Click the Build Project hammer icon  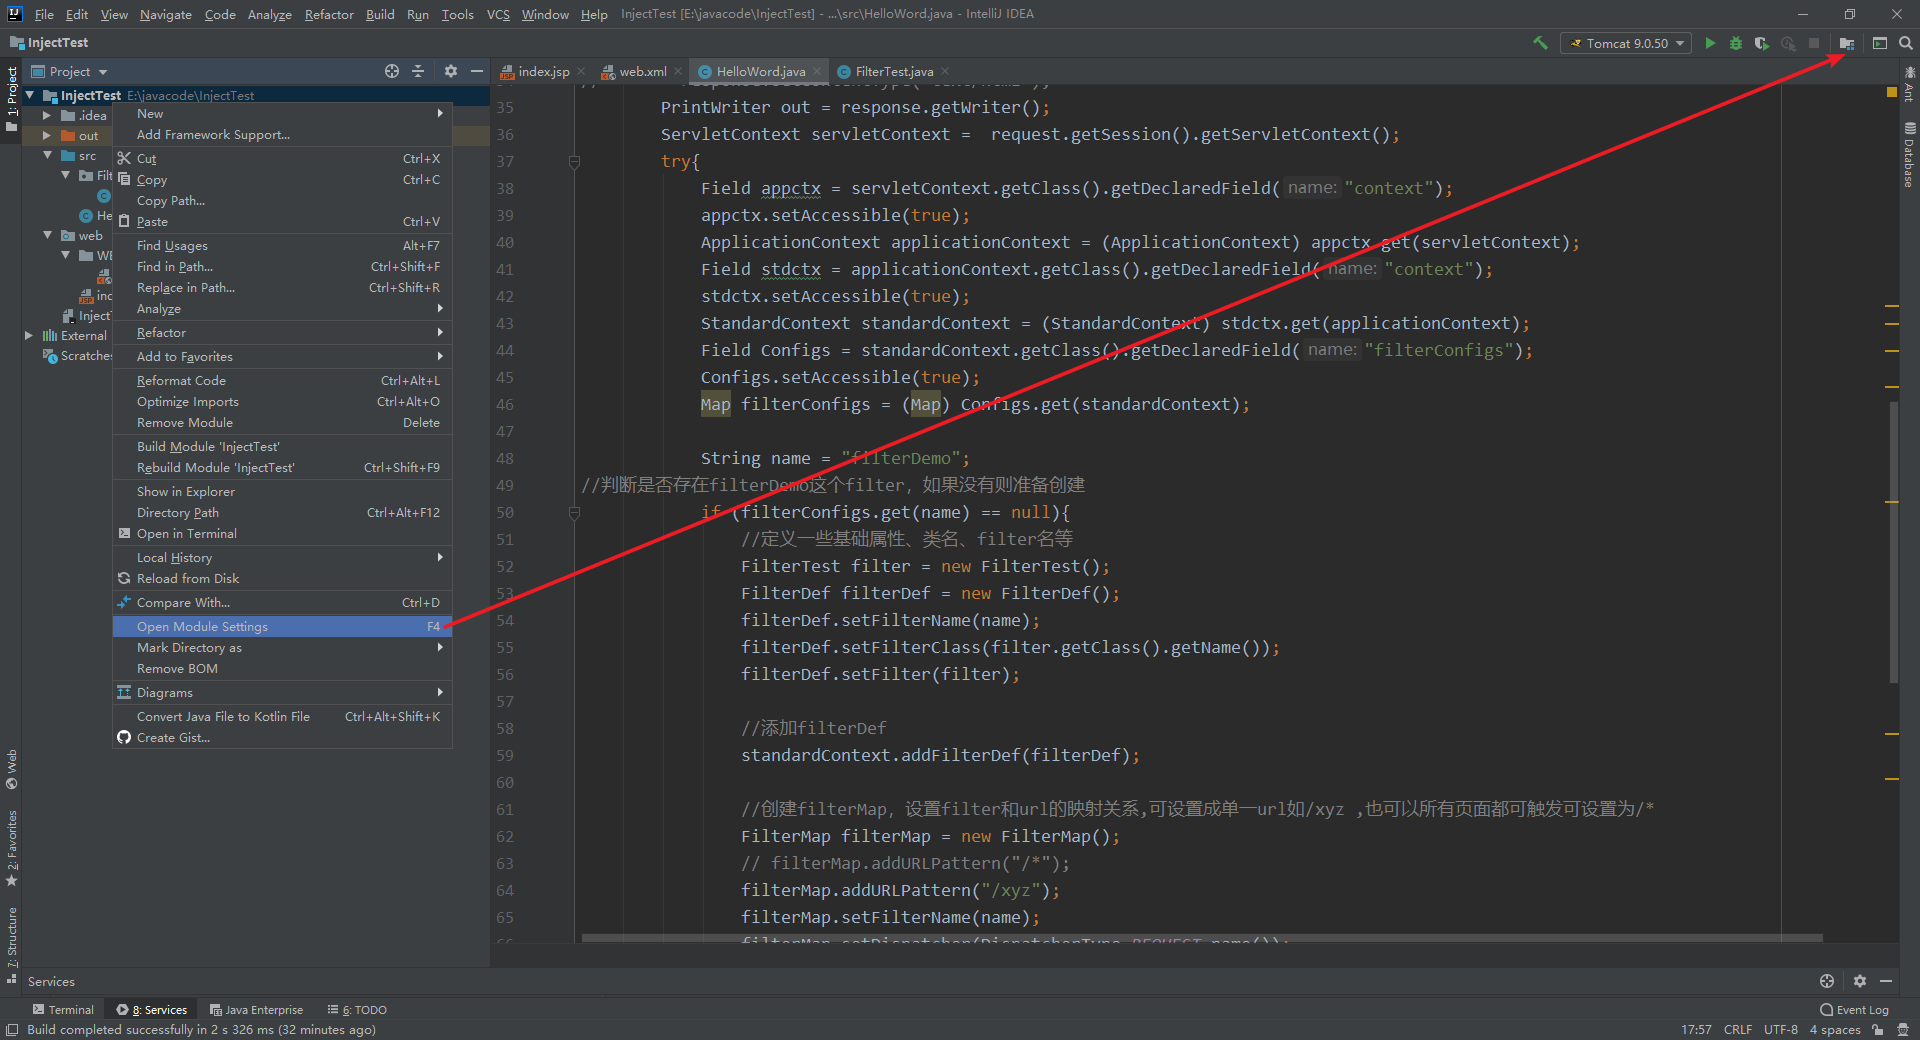point(1540,43)
